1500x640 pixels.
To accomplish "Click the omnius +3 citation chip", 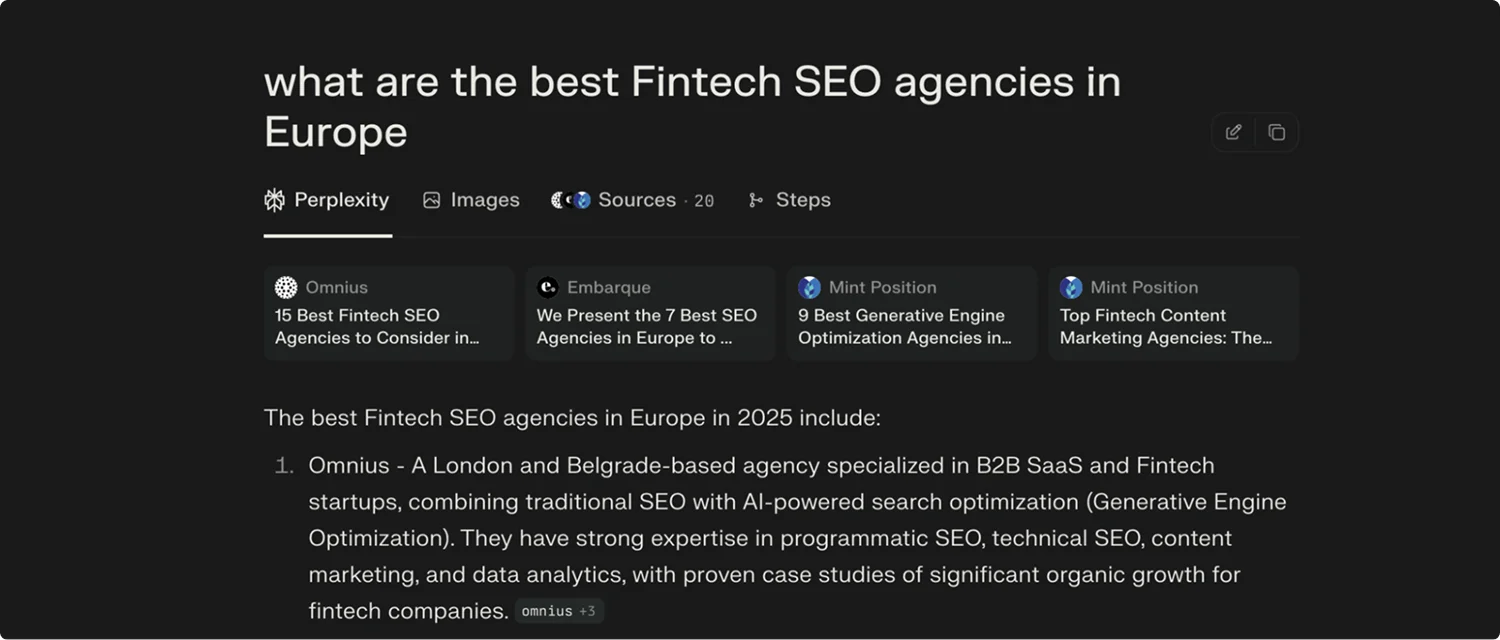I will click(x=559, y=611).
